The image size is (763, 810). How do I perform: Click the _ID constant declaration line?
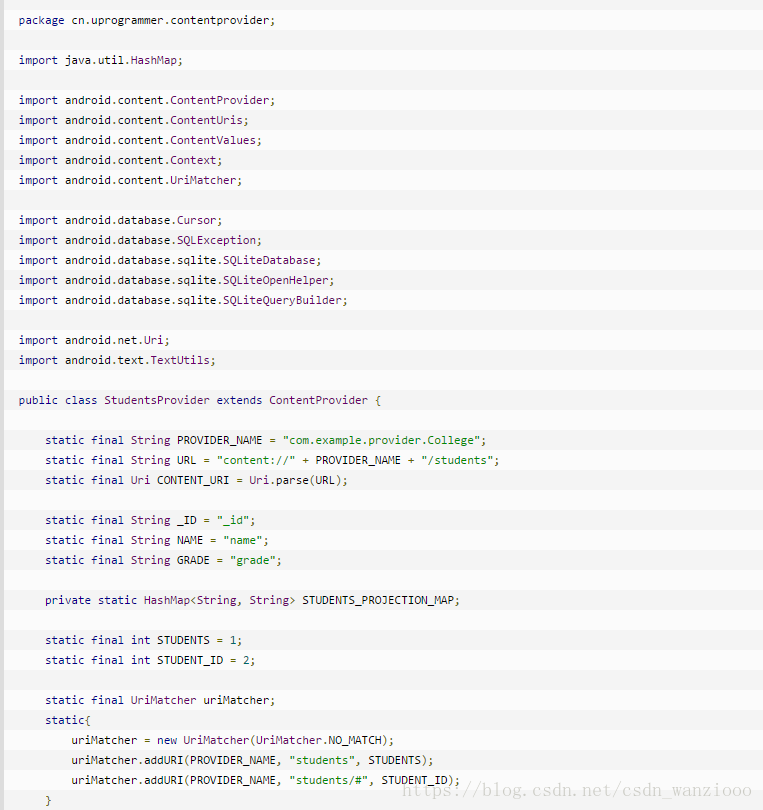(150, 520)
